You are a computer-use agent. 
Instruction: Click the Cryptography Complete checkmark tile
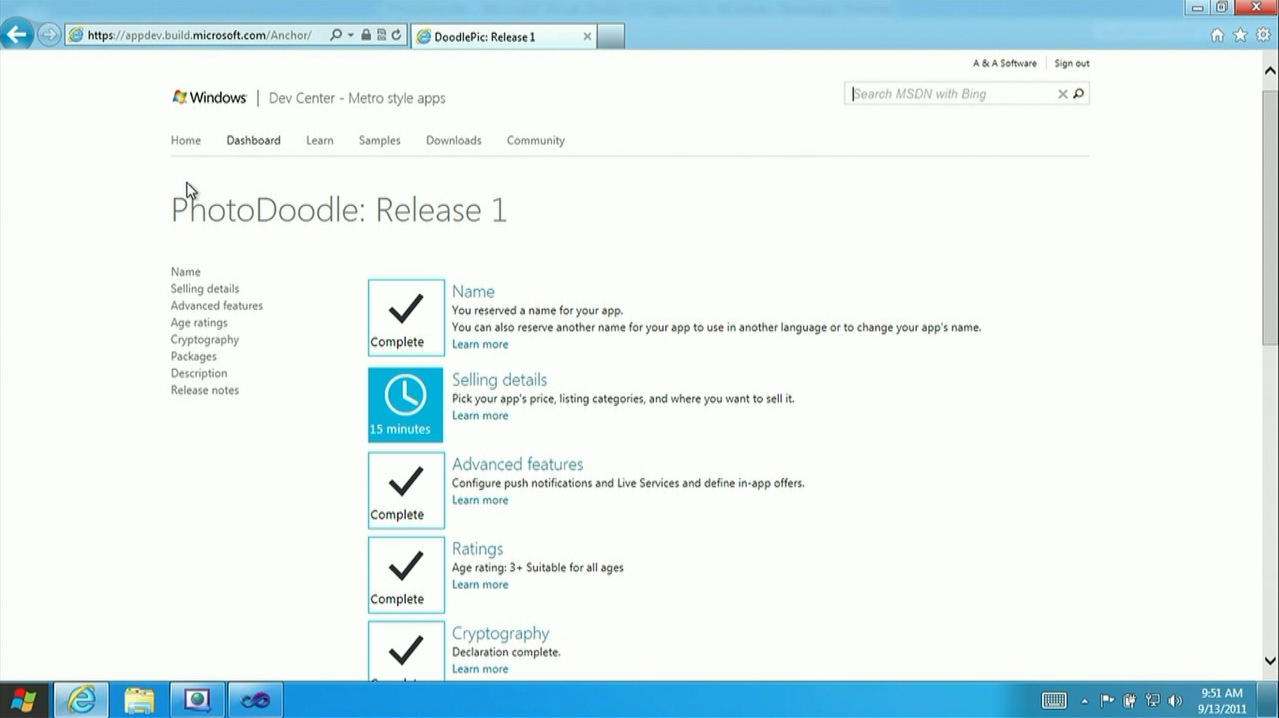pos(406,651)
